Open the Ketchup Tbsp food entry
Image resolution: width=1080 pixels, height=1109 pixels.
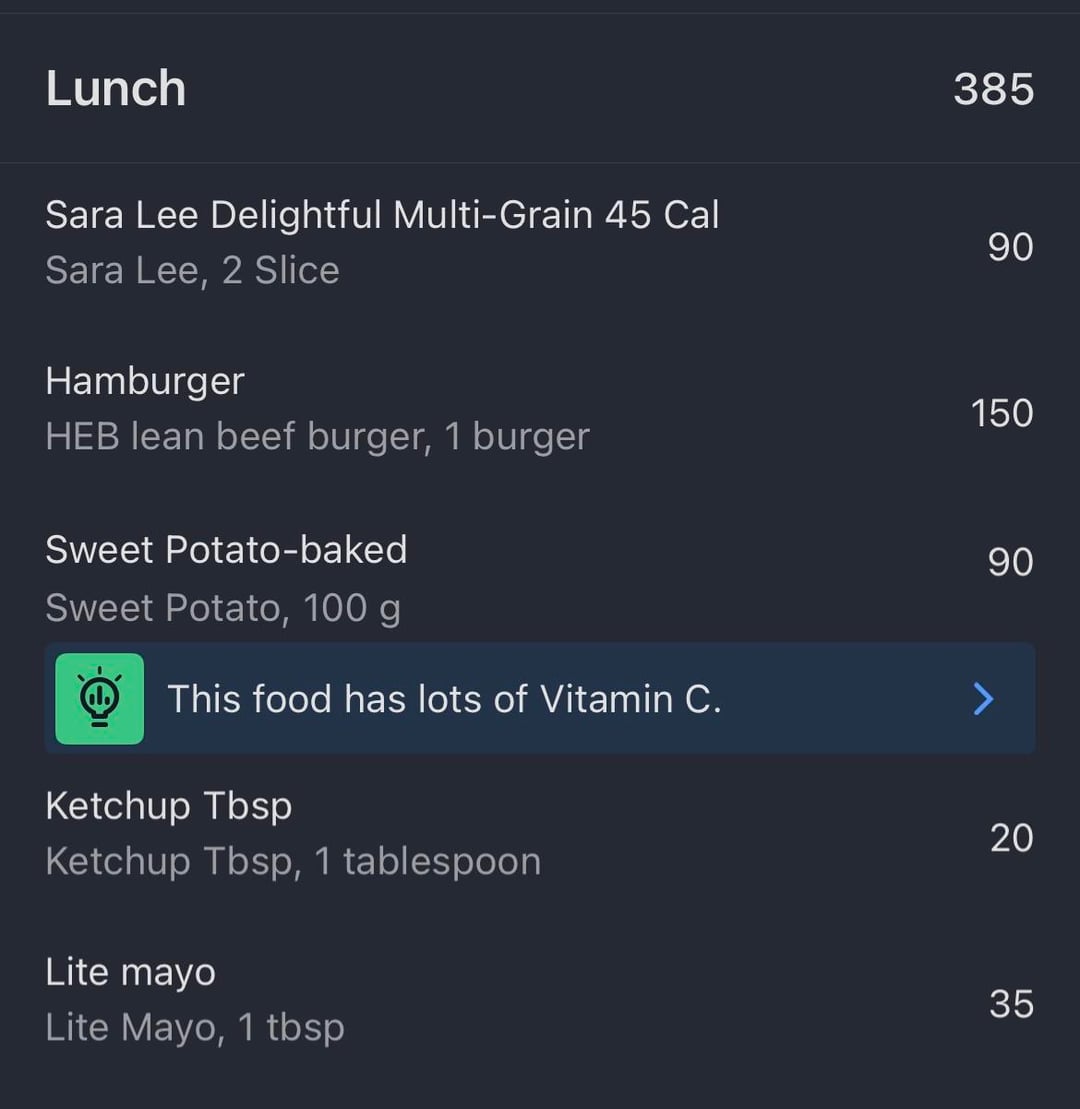pos(168,805)
